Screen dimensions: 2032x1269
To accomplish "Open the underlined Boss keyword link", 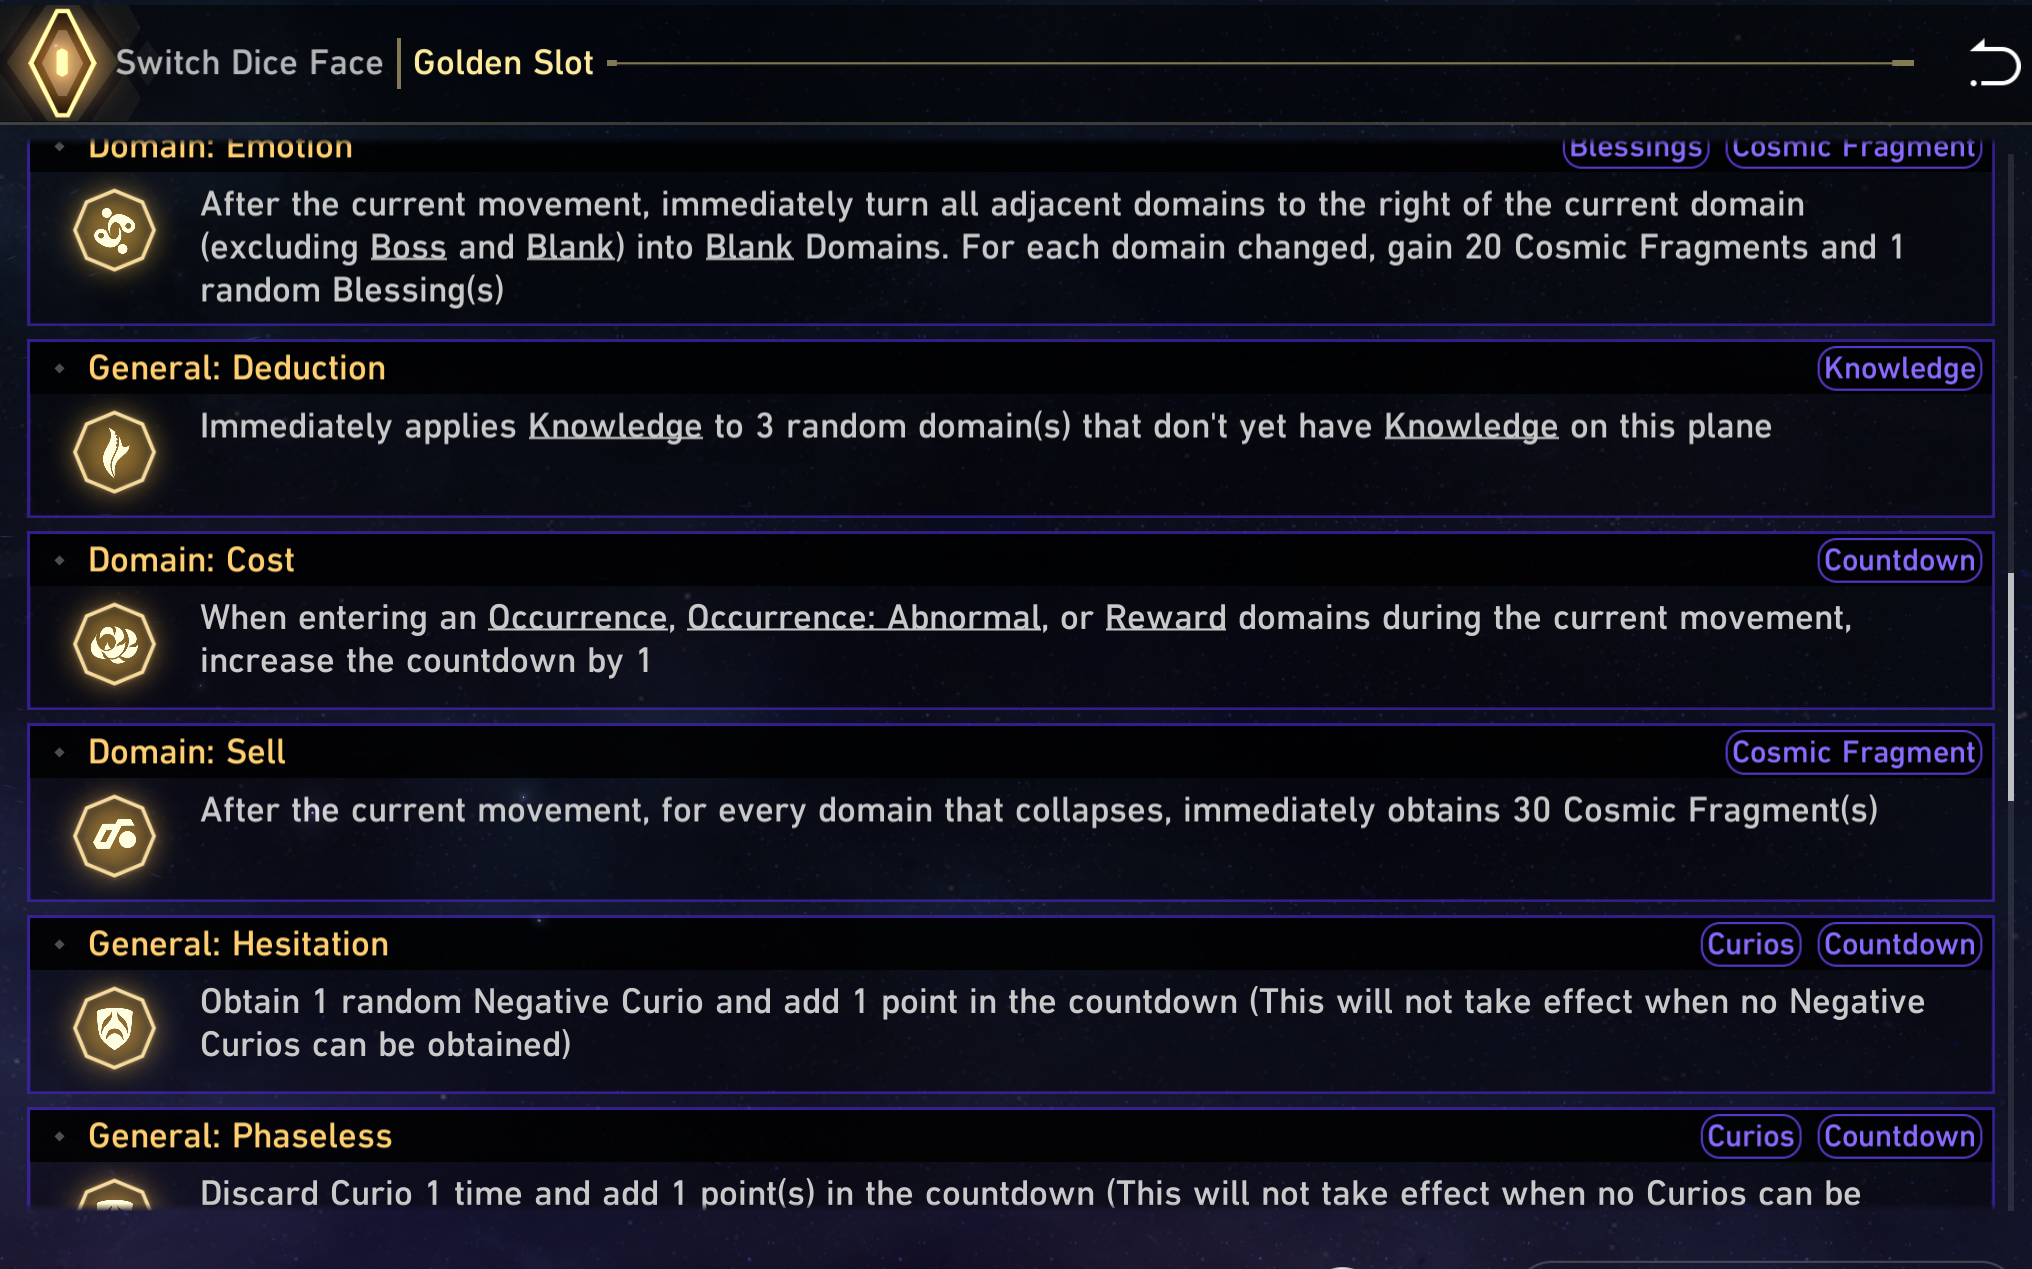I will coord(408,248).
